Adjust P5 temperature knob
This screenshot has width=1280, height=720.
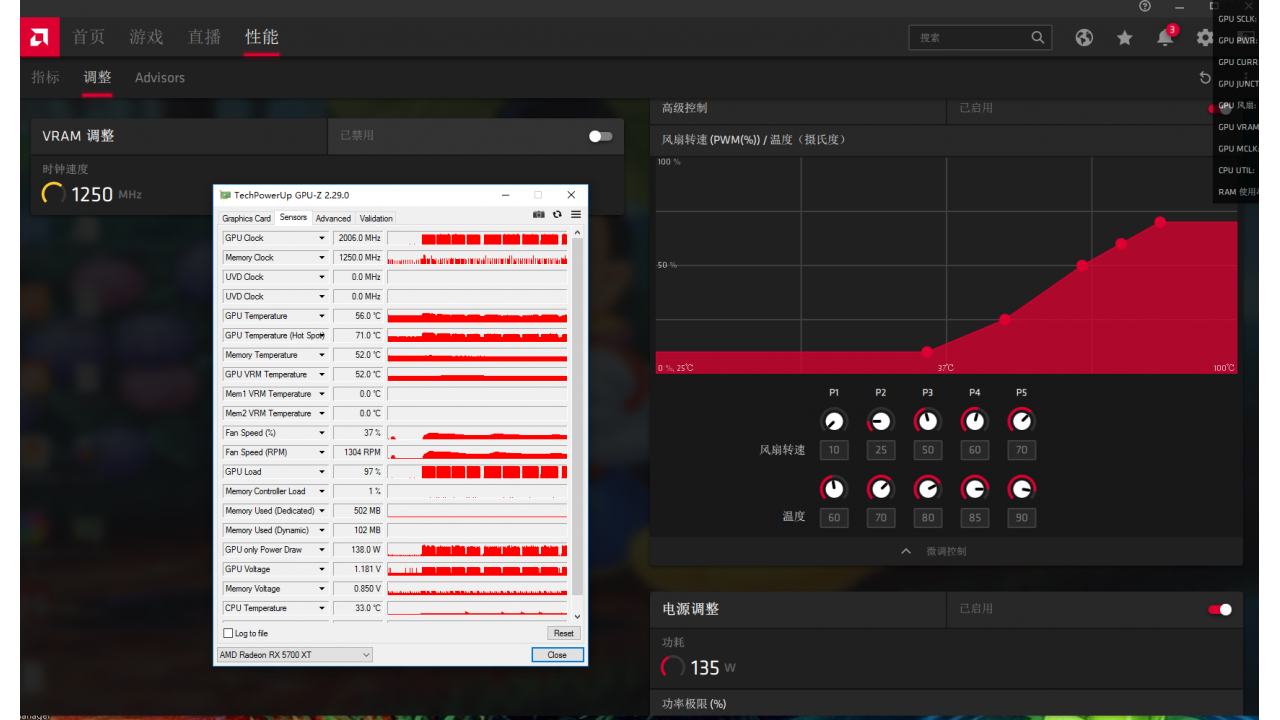[1022, 488]
